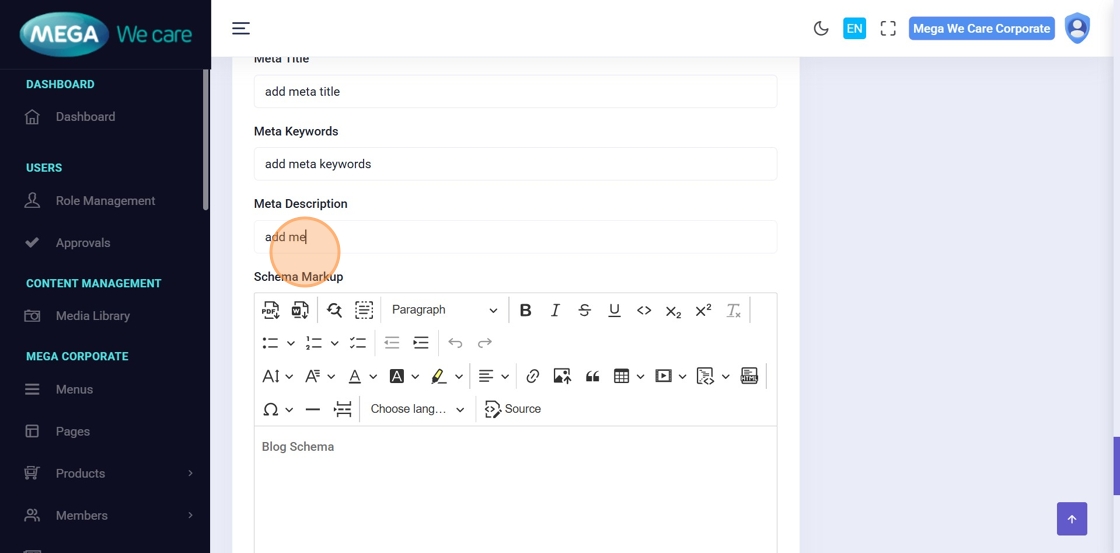This screenshot has height=553, width=1120.
Task: Toggle bold formatting
Action: click(525, 310)
